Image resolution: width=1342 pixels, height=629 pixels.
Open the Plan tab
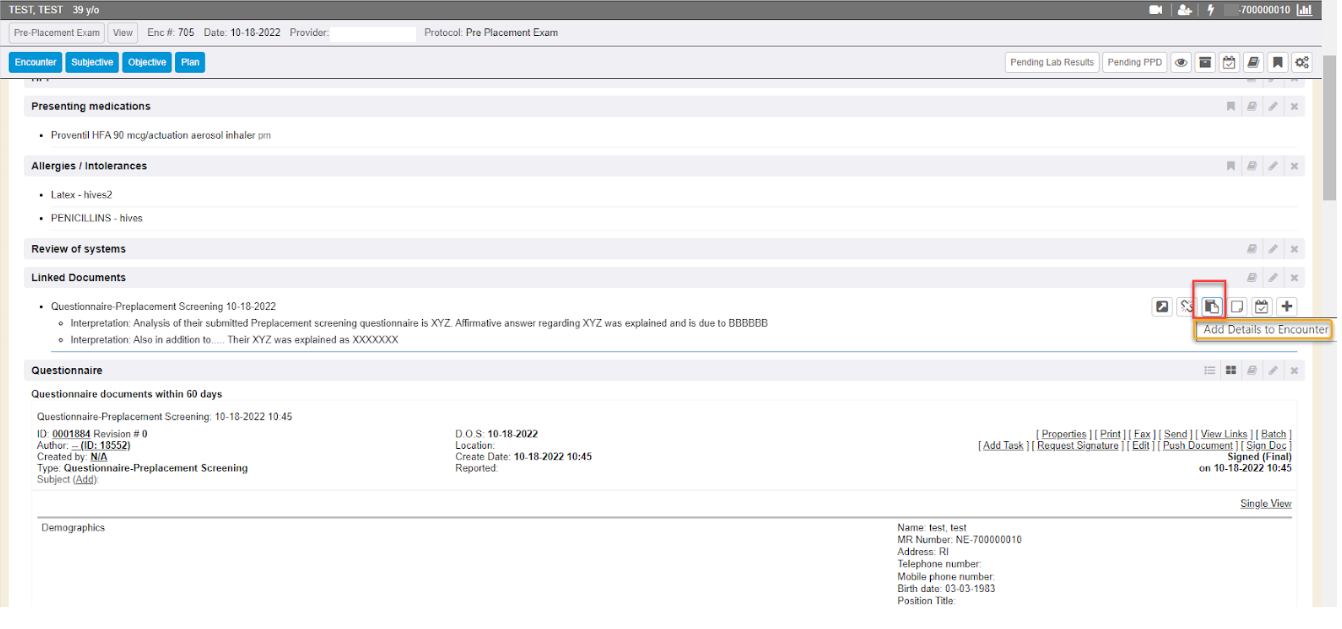click(x=190, y=62)
